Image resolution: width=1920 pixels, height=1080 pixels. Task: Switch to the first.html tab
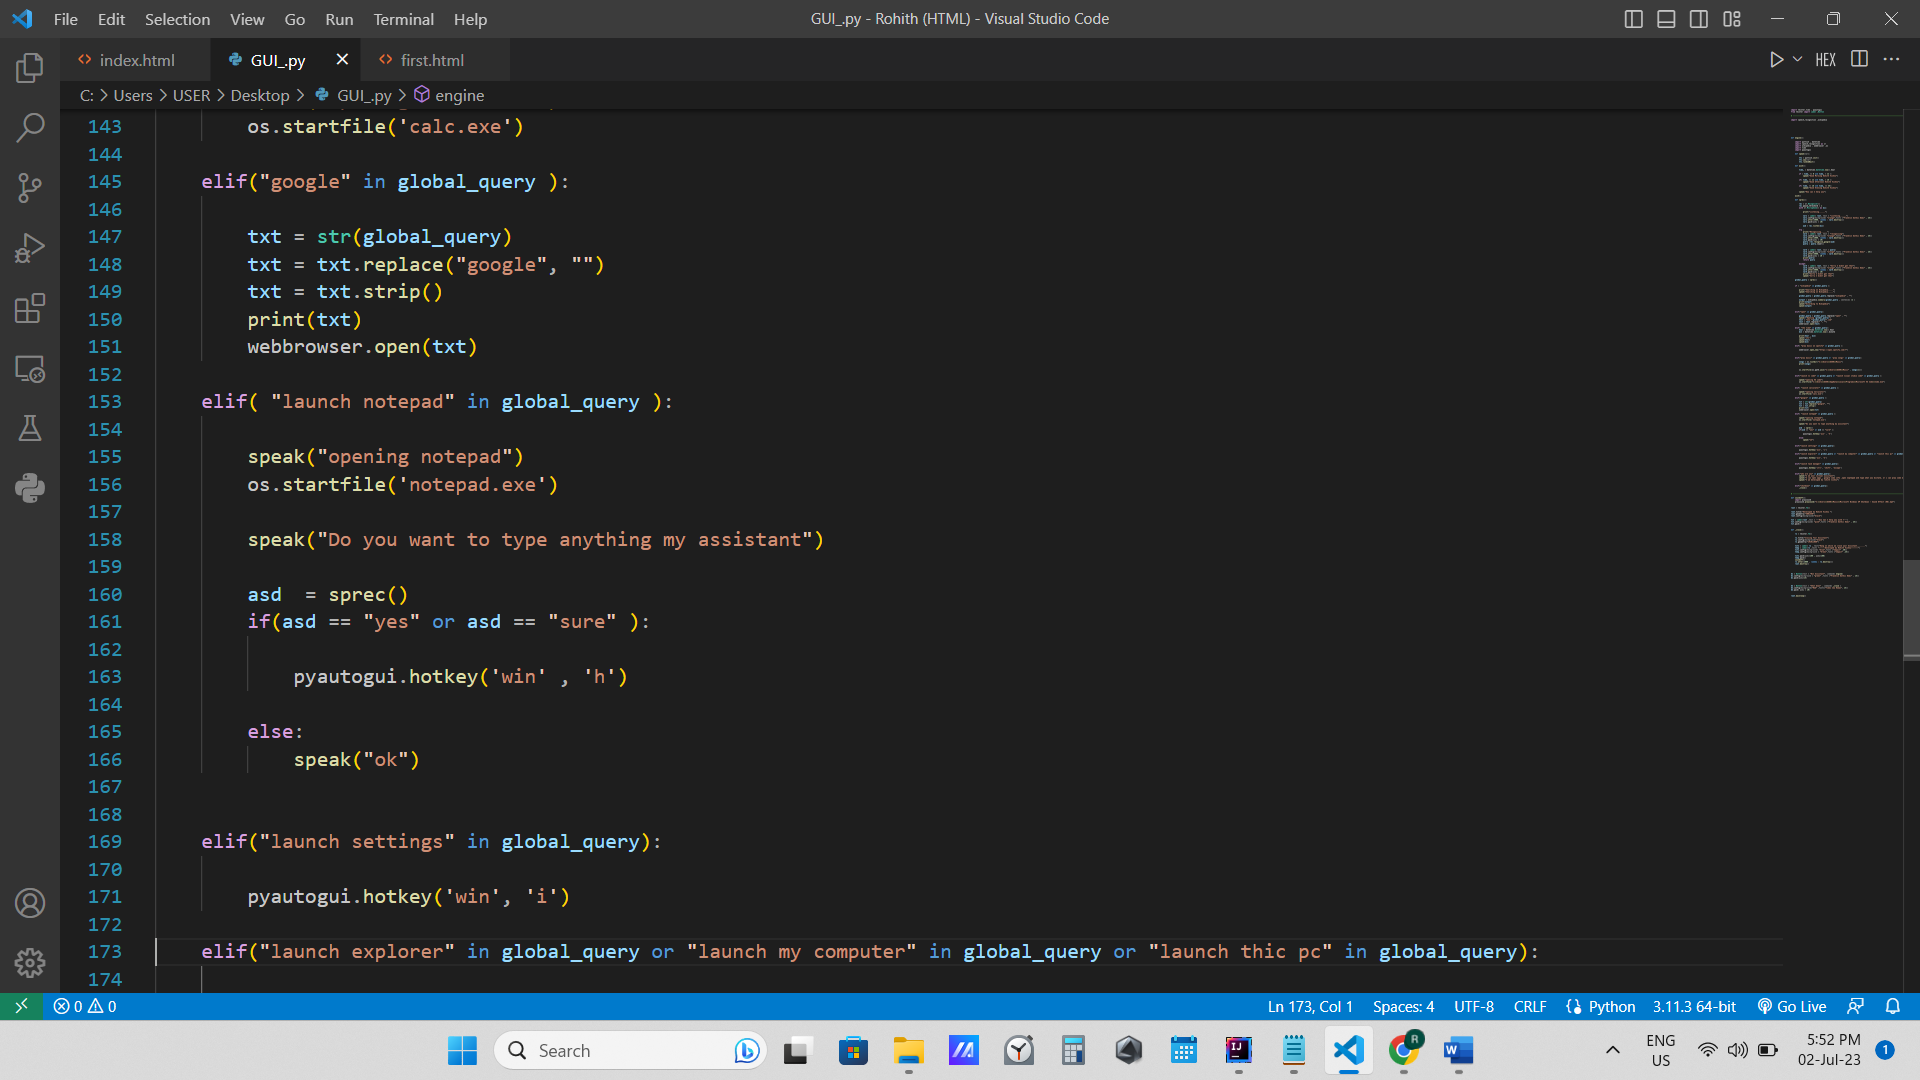pyautogui.click(x=432, y=60)
